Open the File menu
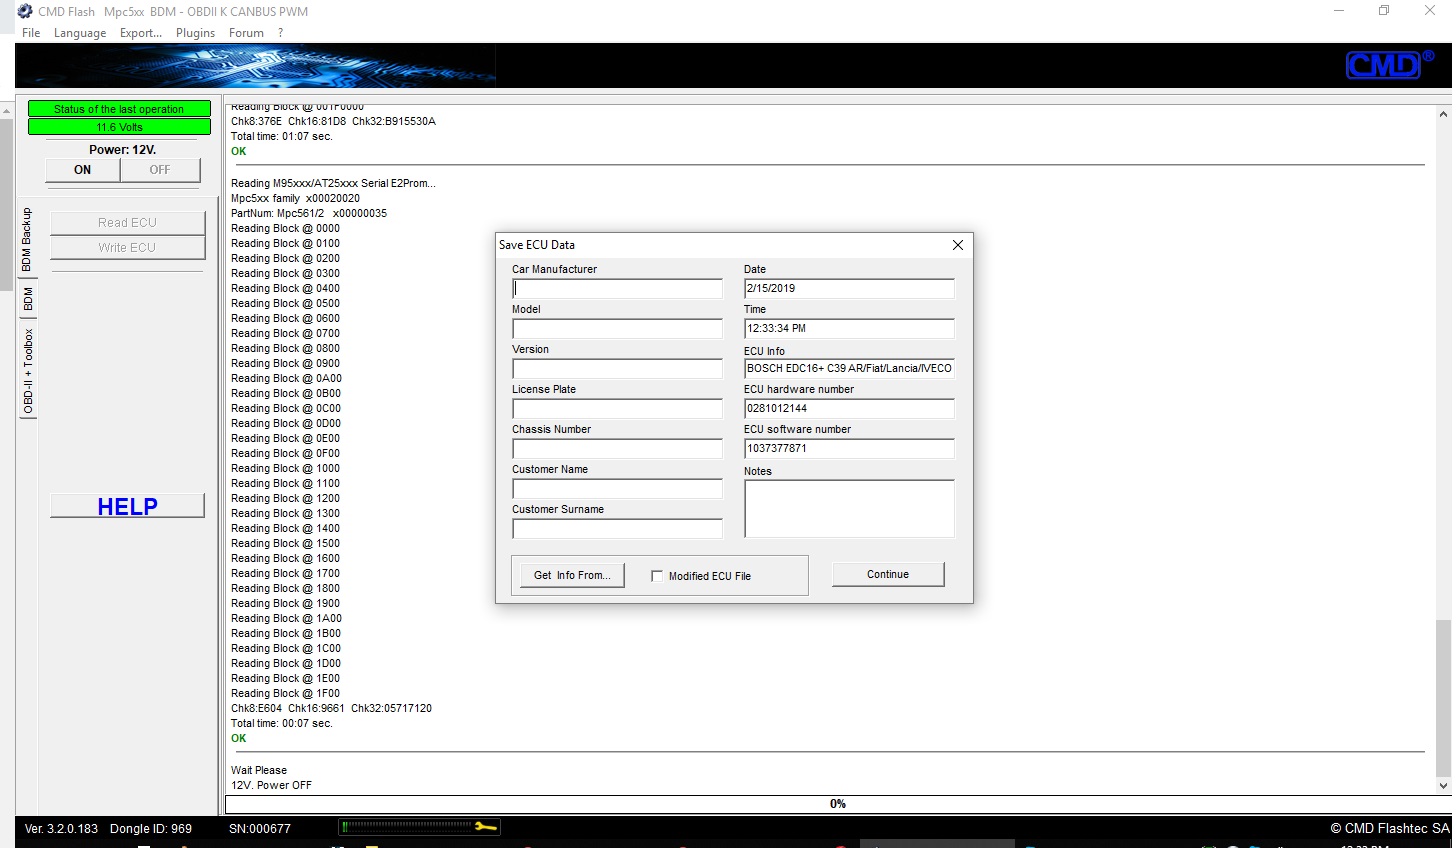The height and width of the screenshot is (848, 1456). pyautogui.click(x=31, y=33)
